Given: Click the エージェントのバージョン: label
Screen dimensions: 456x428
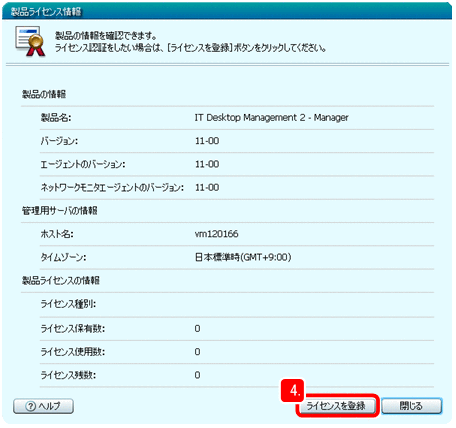Looking at the screenshot, I should tap(83, 164).
